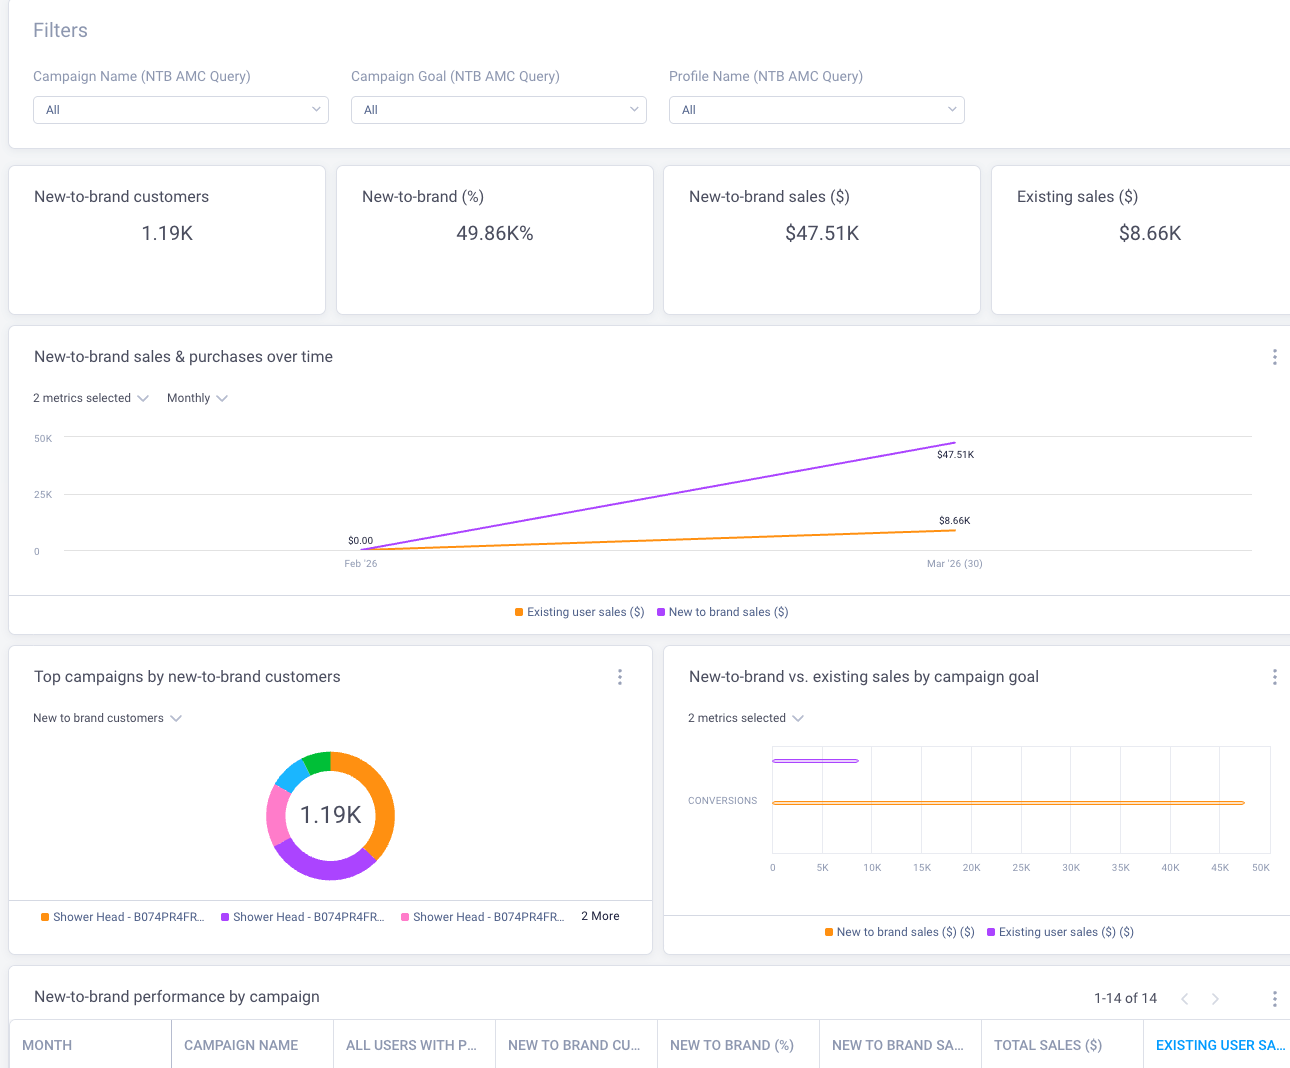This screenshot has height=1068, width=1290.
Task: Go to previous page of campaign table
Action: (1185, 998)
